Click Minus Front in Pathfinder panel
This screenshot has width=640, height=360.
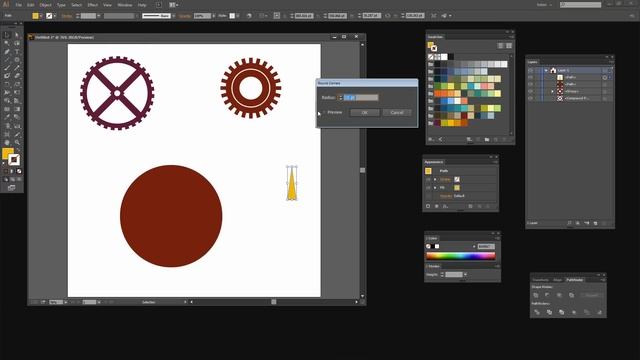pos(547,295)
